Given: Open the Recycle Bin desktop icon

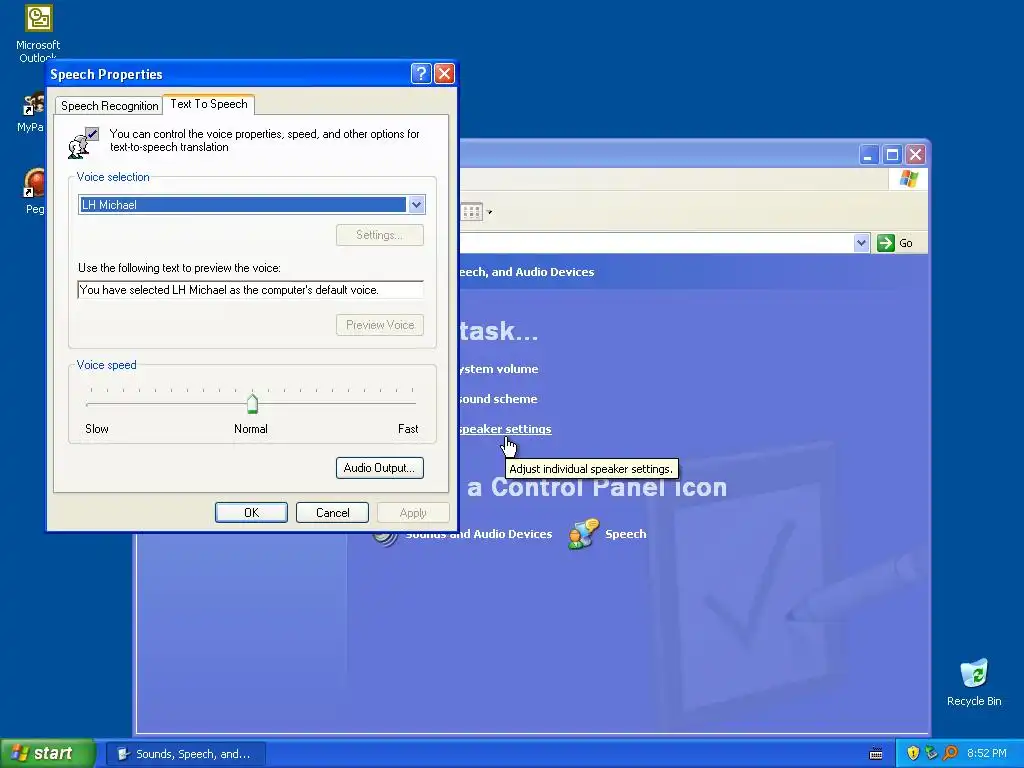Looking at the screenshot, I should pos(974,682).
